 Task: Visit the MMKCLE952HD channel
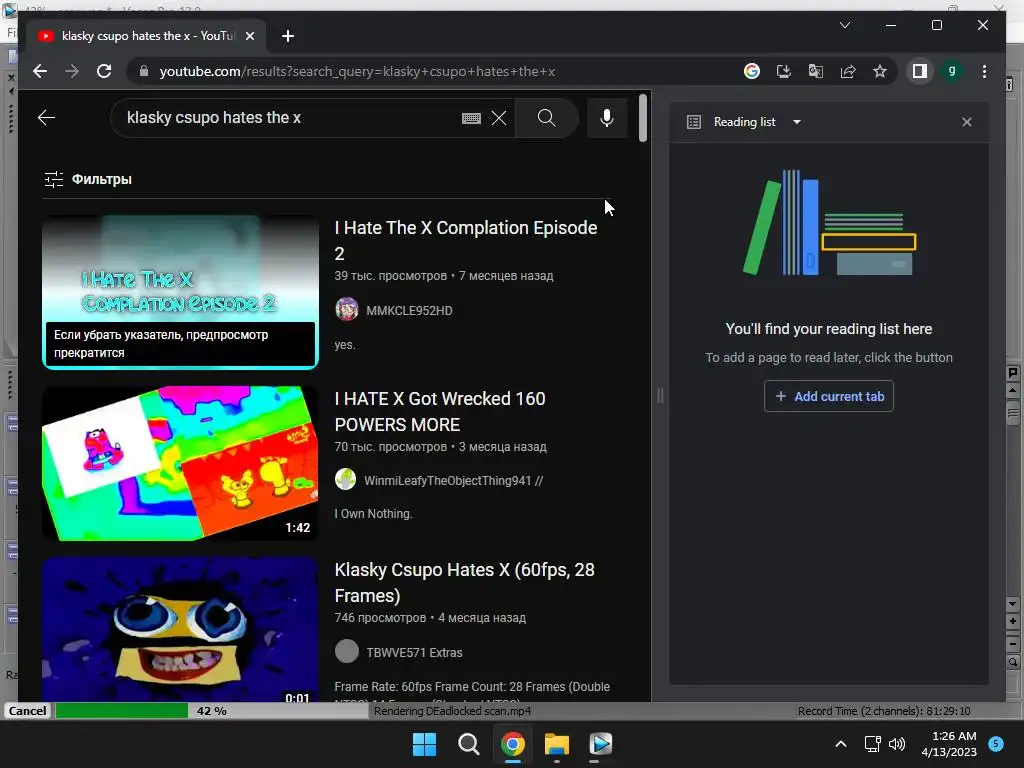409,311
